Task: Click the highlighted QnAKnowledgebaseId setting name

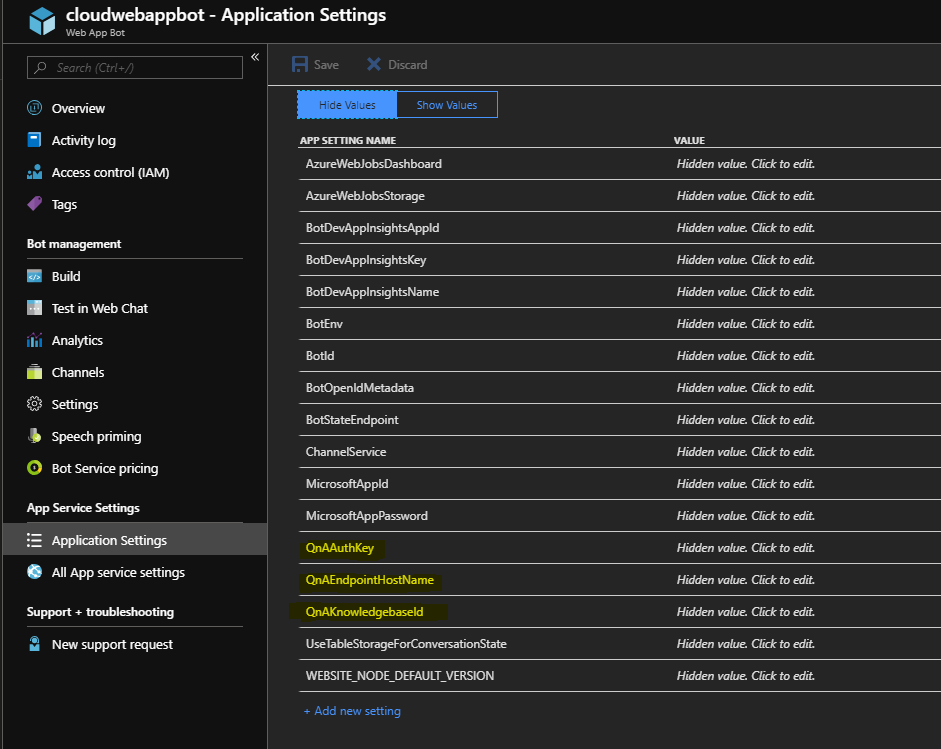Action: tap(364, 612)
